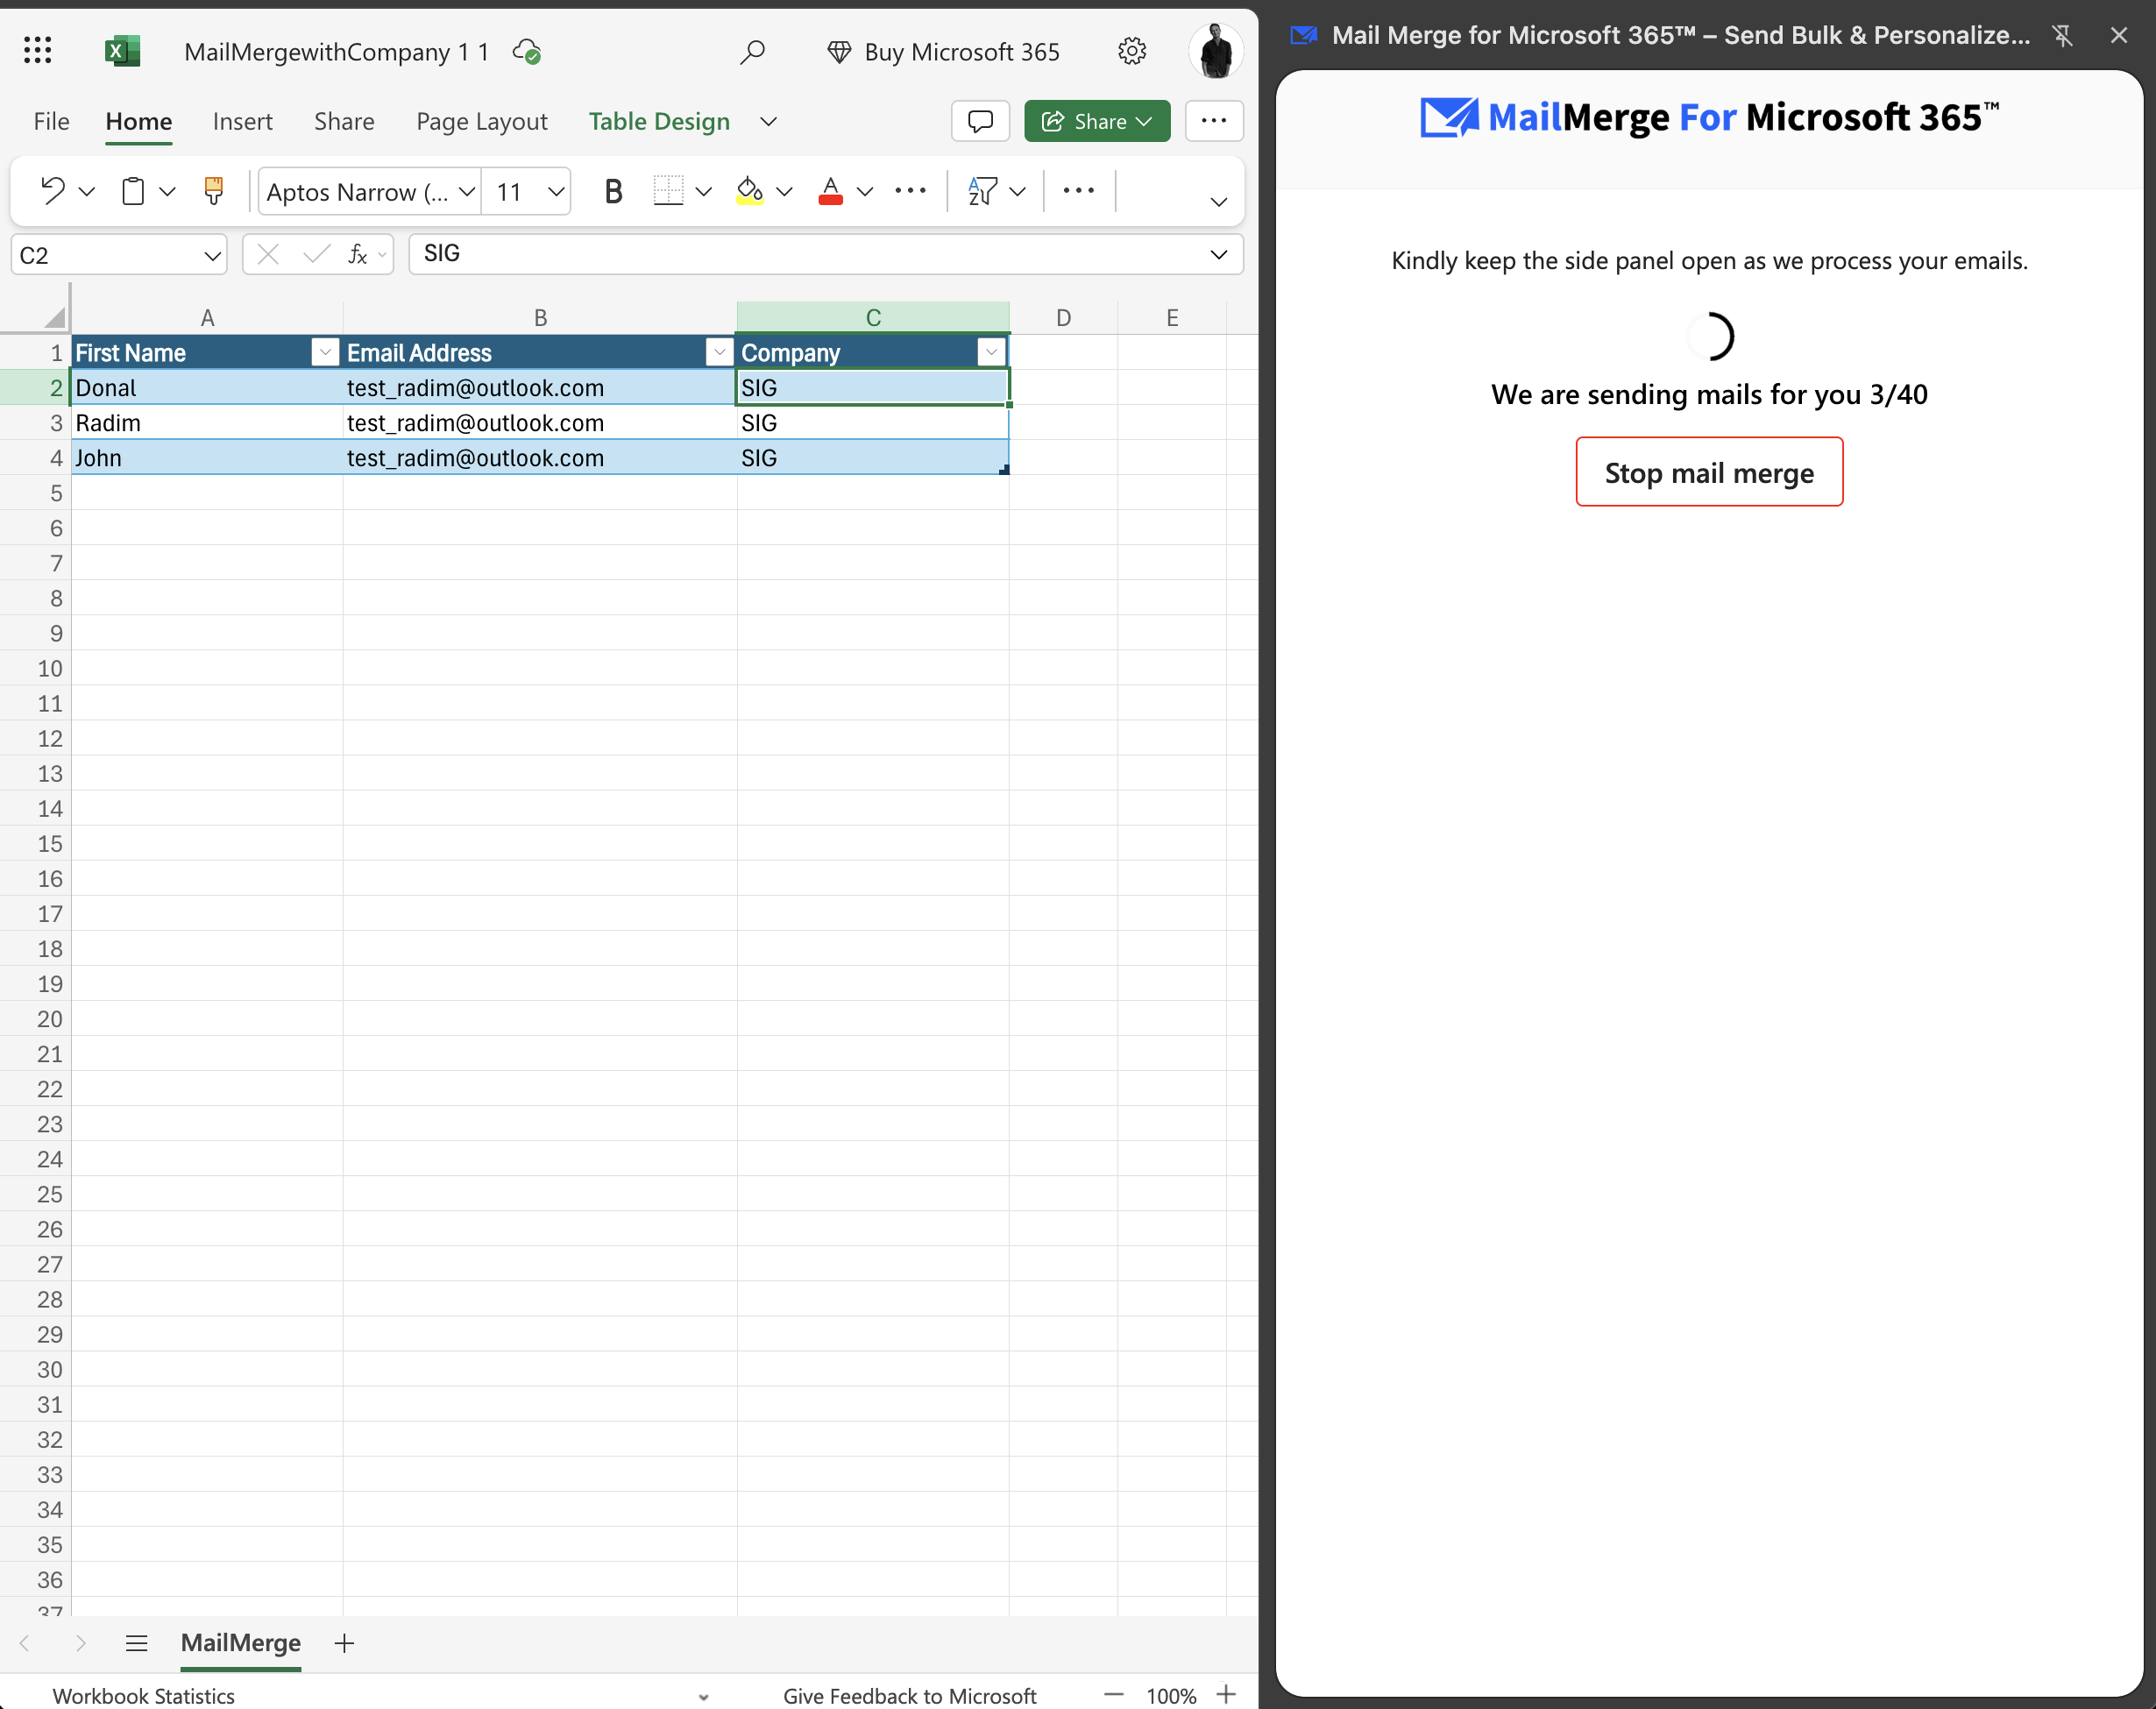Click Give Feedback to Microsoft

[x=910, y=1696]
